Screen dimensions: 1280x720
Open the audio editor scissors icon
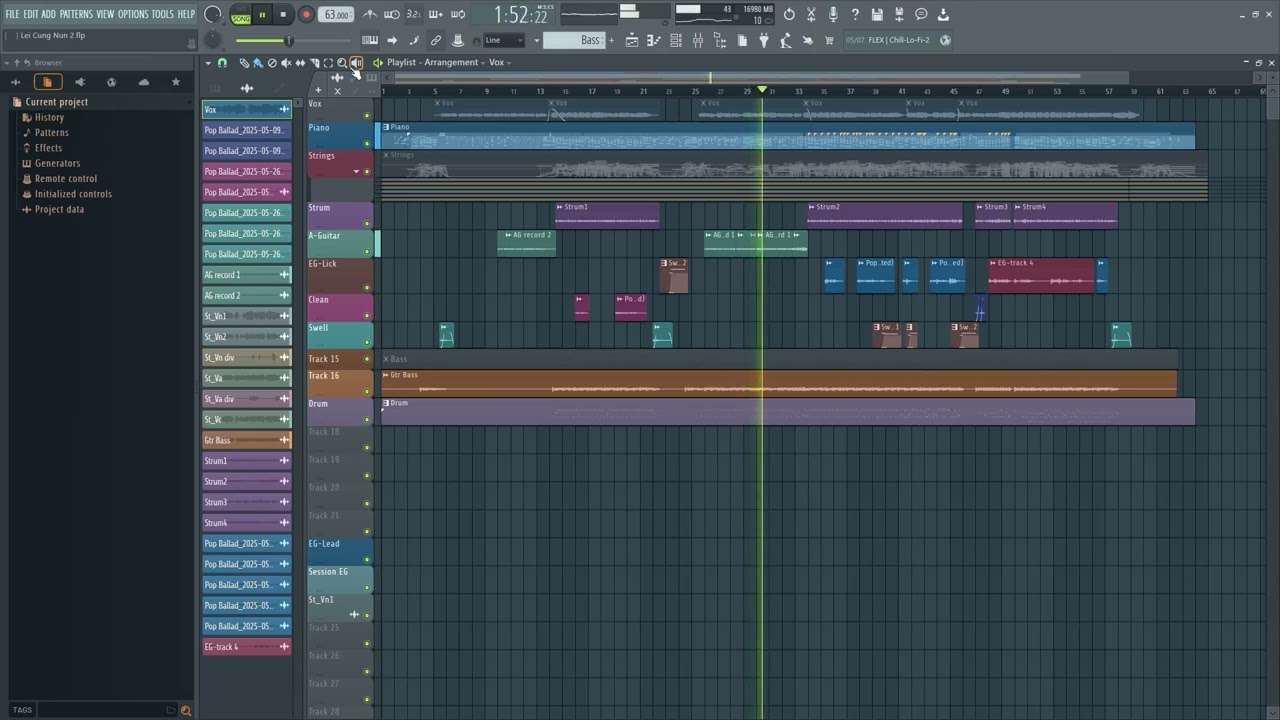tap(811, 14)
